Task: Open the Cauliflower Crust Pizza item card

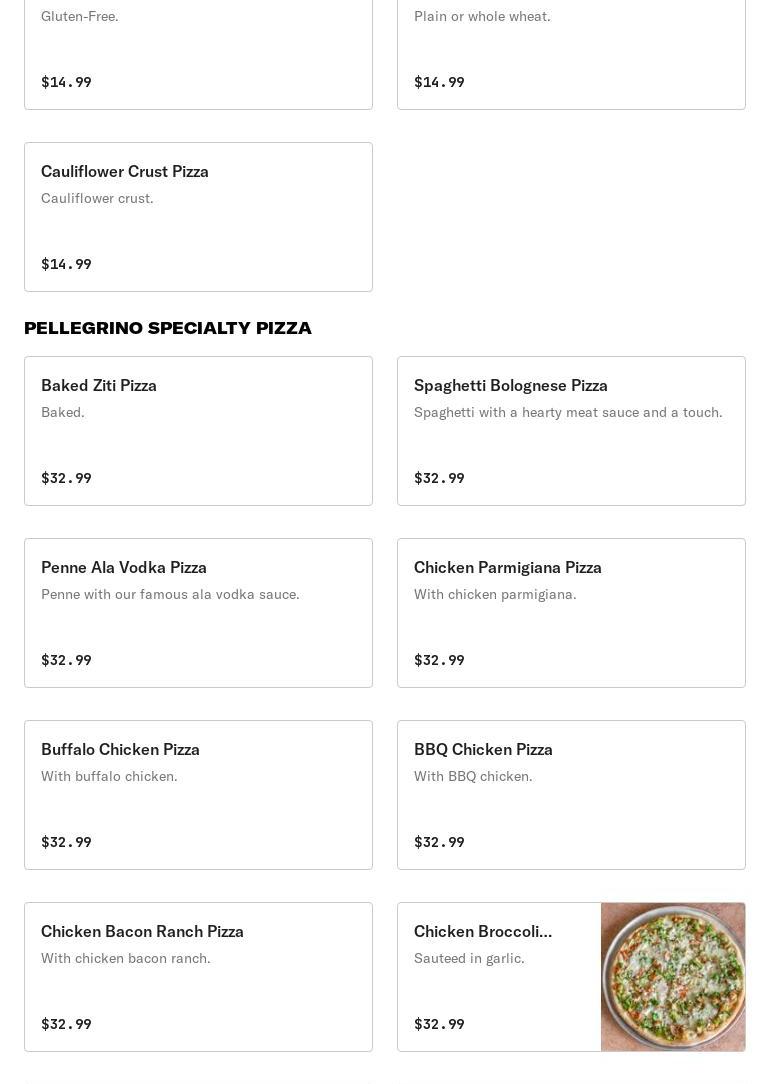Action: 198,217
